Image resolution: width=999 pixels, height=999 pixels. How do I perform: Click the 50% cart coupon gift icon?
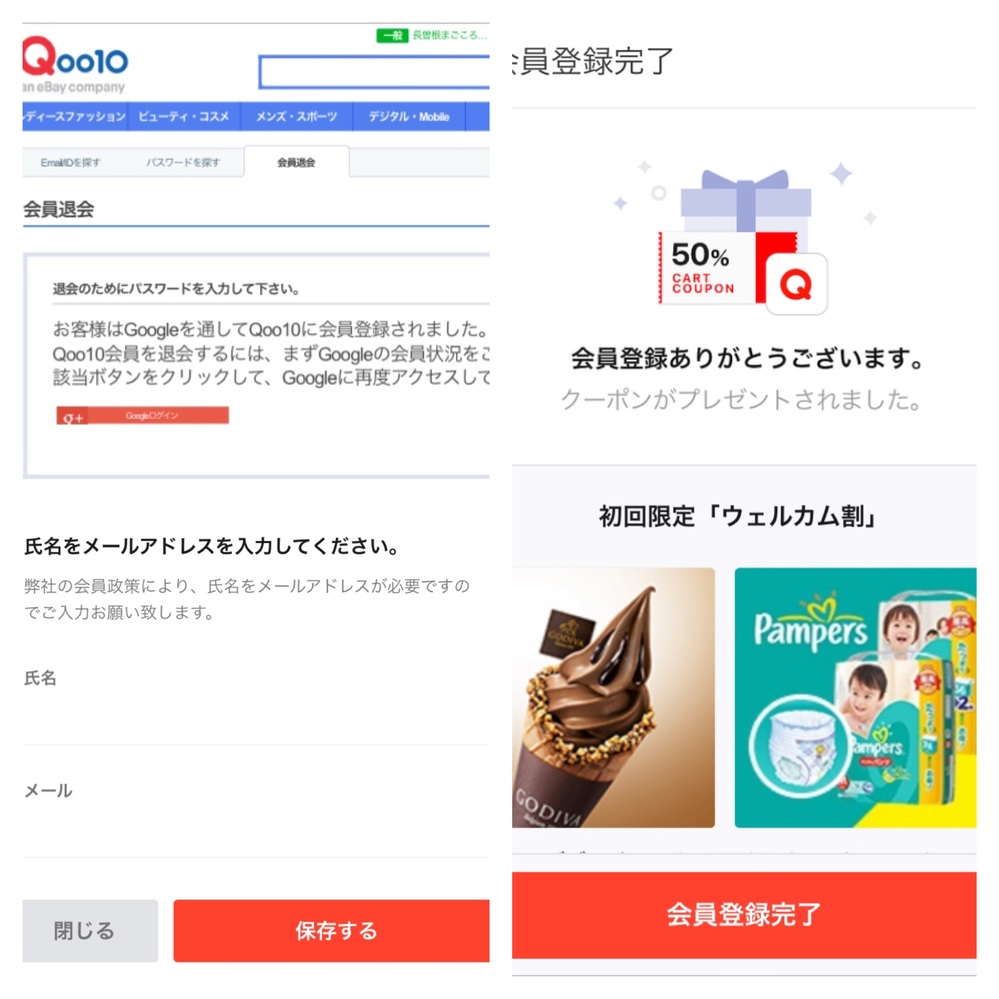743,242
